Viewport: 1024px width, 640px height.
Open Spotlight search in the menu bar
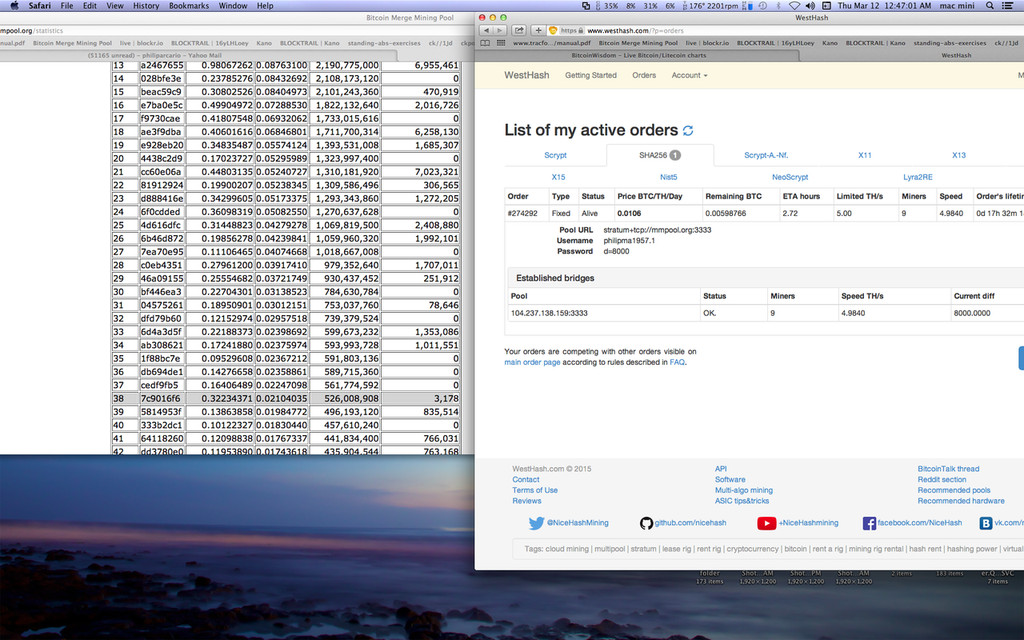[989, 5]
